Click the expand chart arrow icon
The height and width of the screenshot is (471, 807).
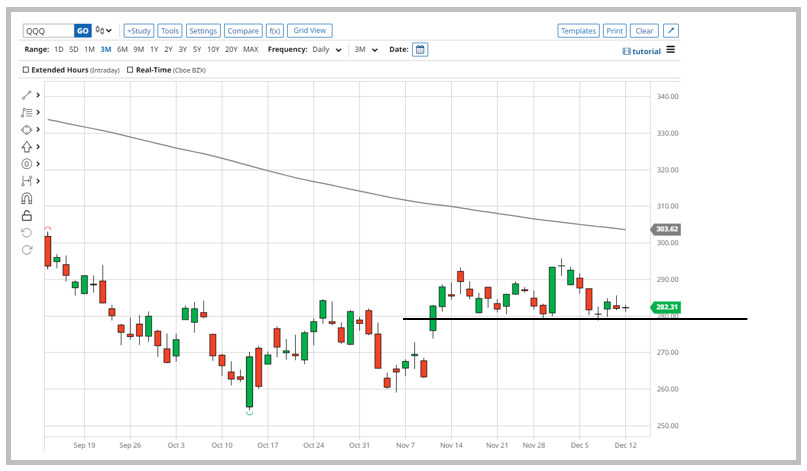pyautogui.click(x=670, y=31)
